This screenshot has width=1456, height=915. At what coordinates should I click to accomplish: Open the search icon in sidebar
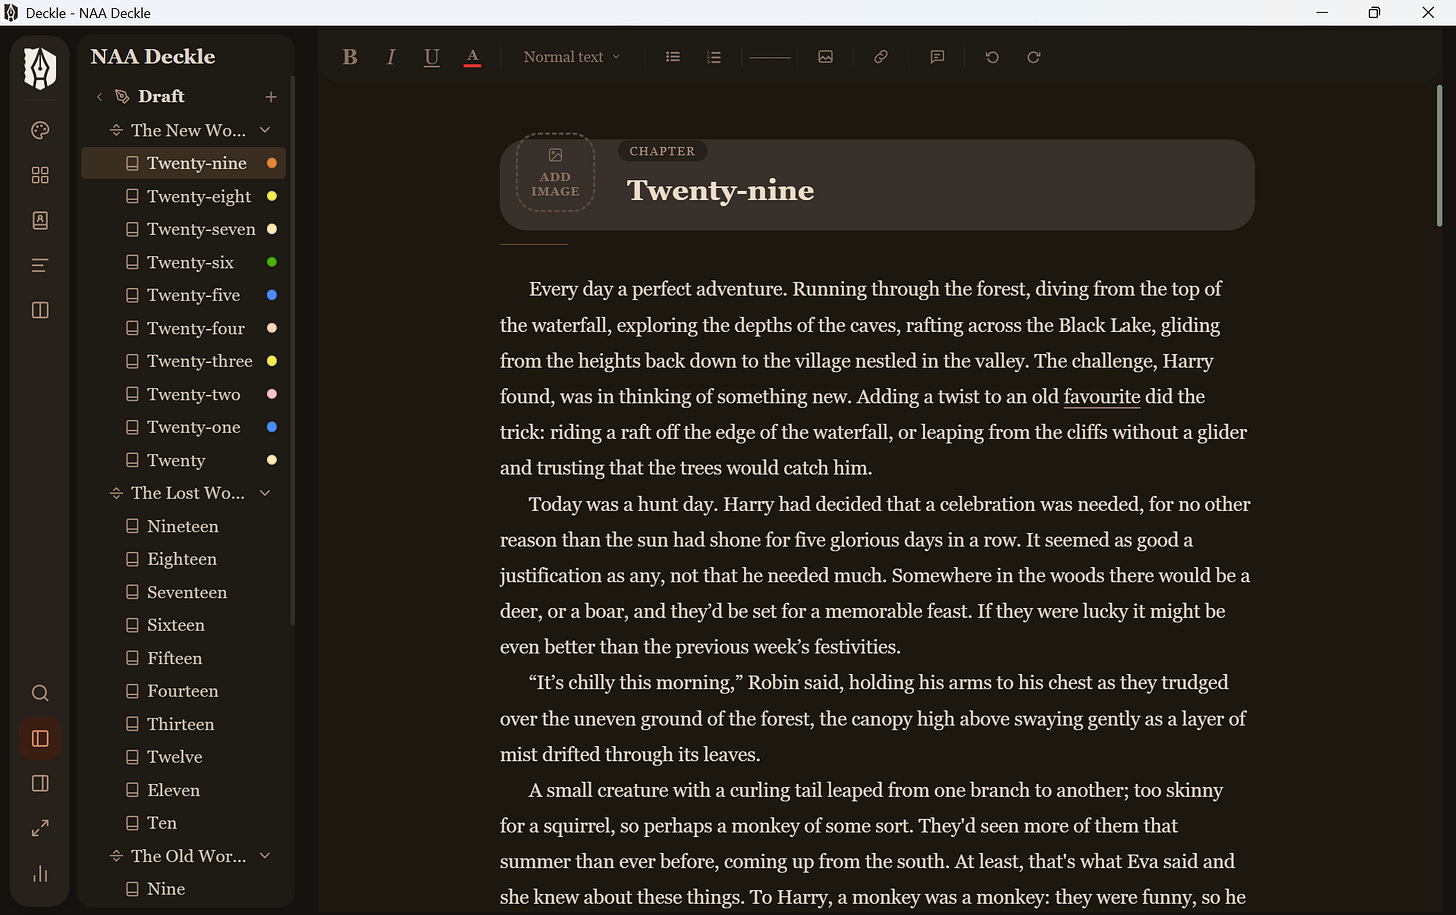point(40,693)
